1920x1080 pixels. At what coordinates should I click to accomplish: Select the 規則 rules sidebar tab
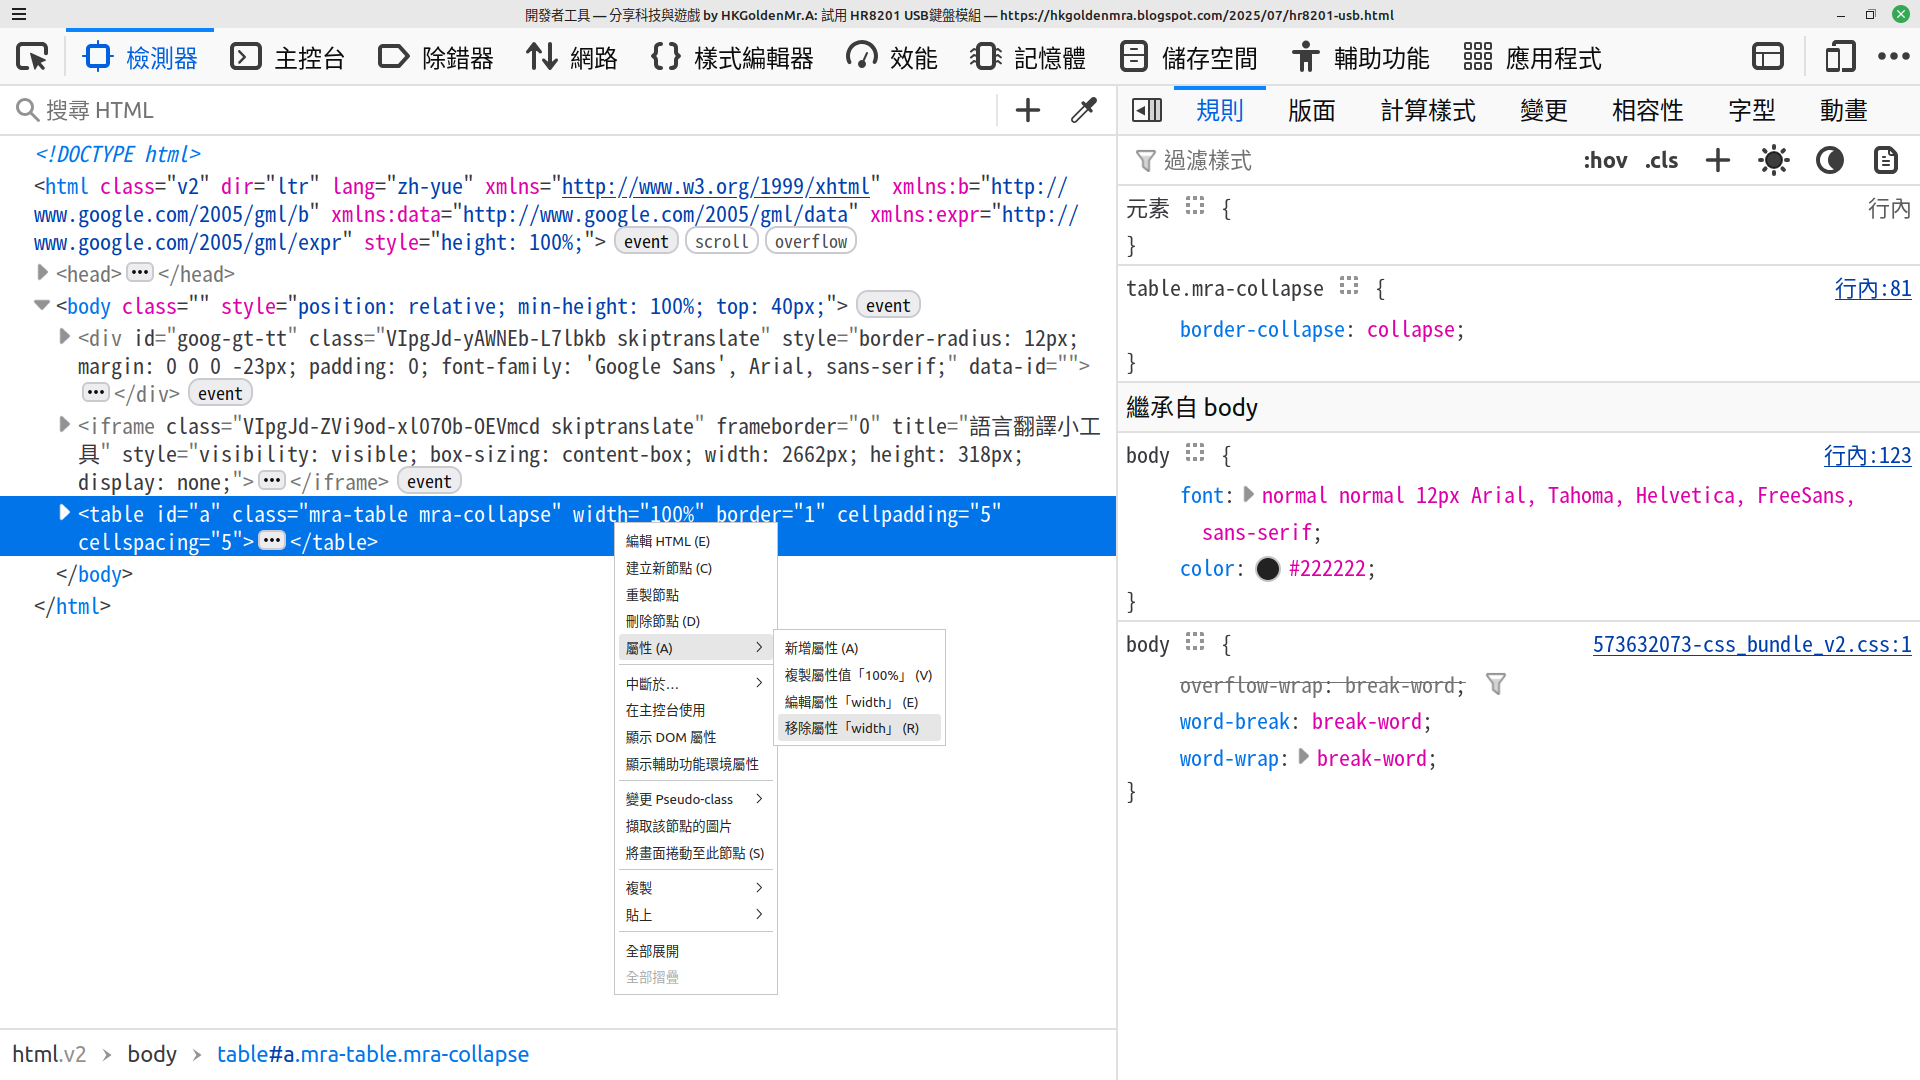click(1220, 110)
